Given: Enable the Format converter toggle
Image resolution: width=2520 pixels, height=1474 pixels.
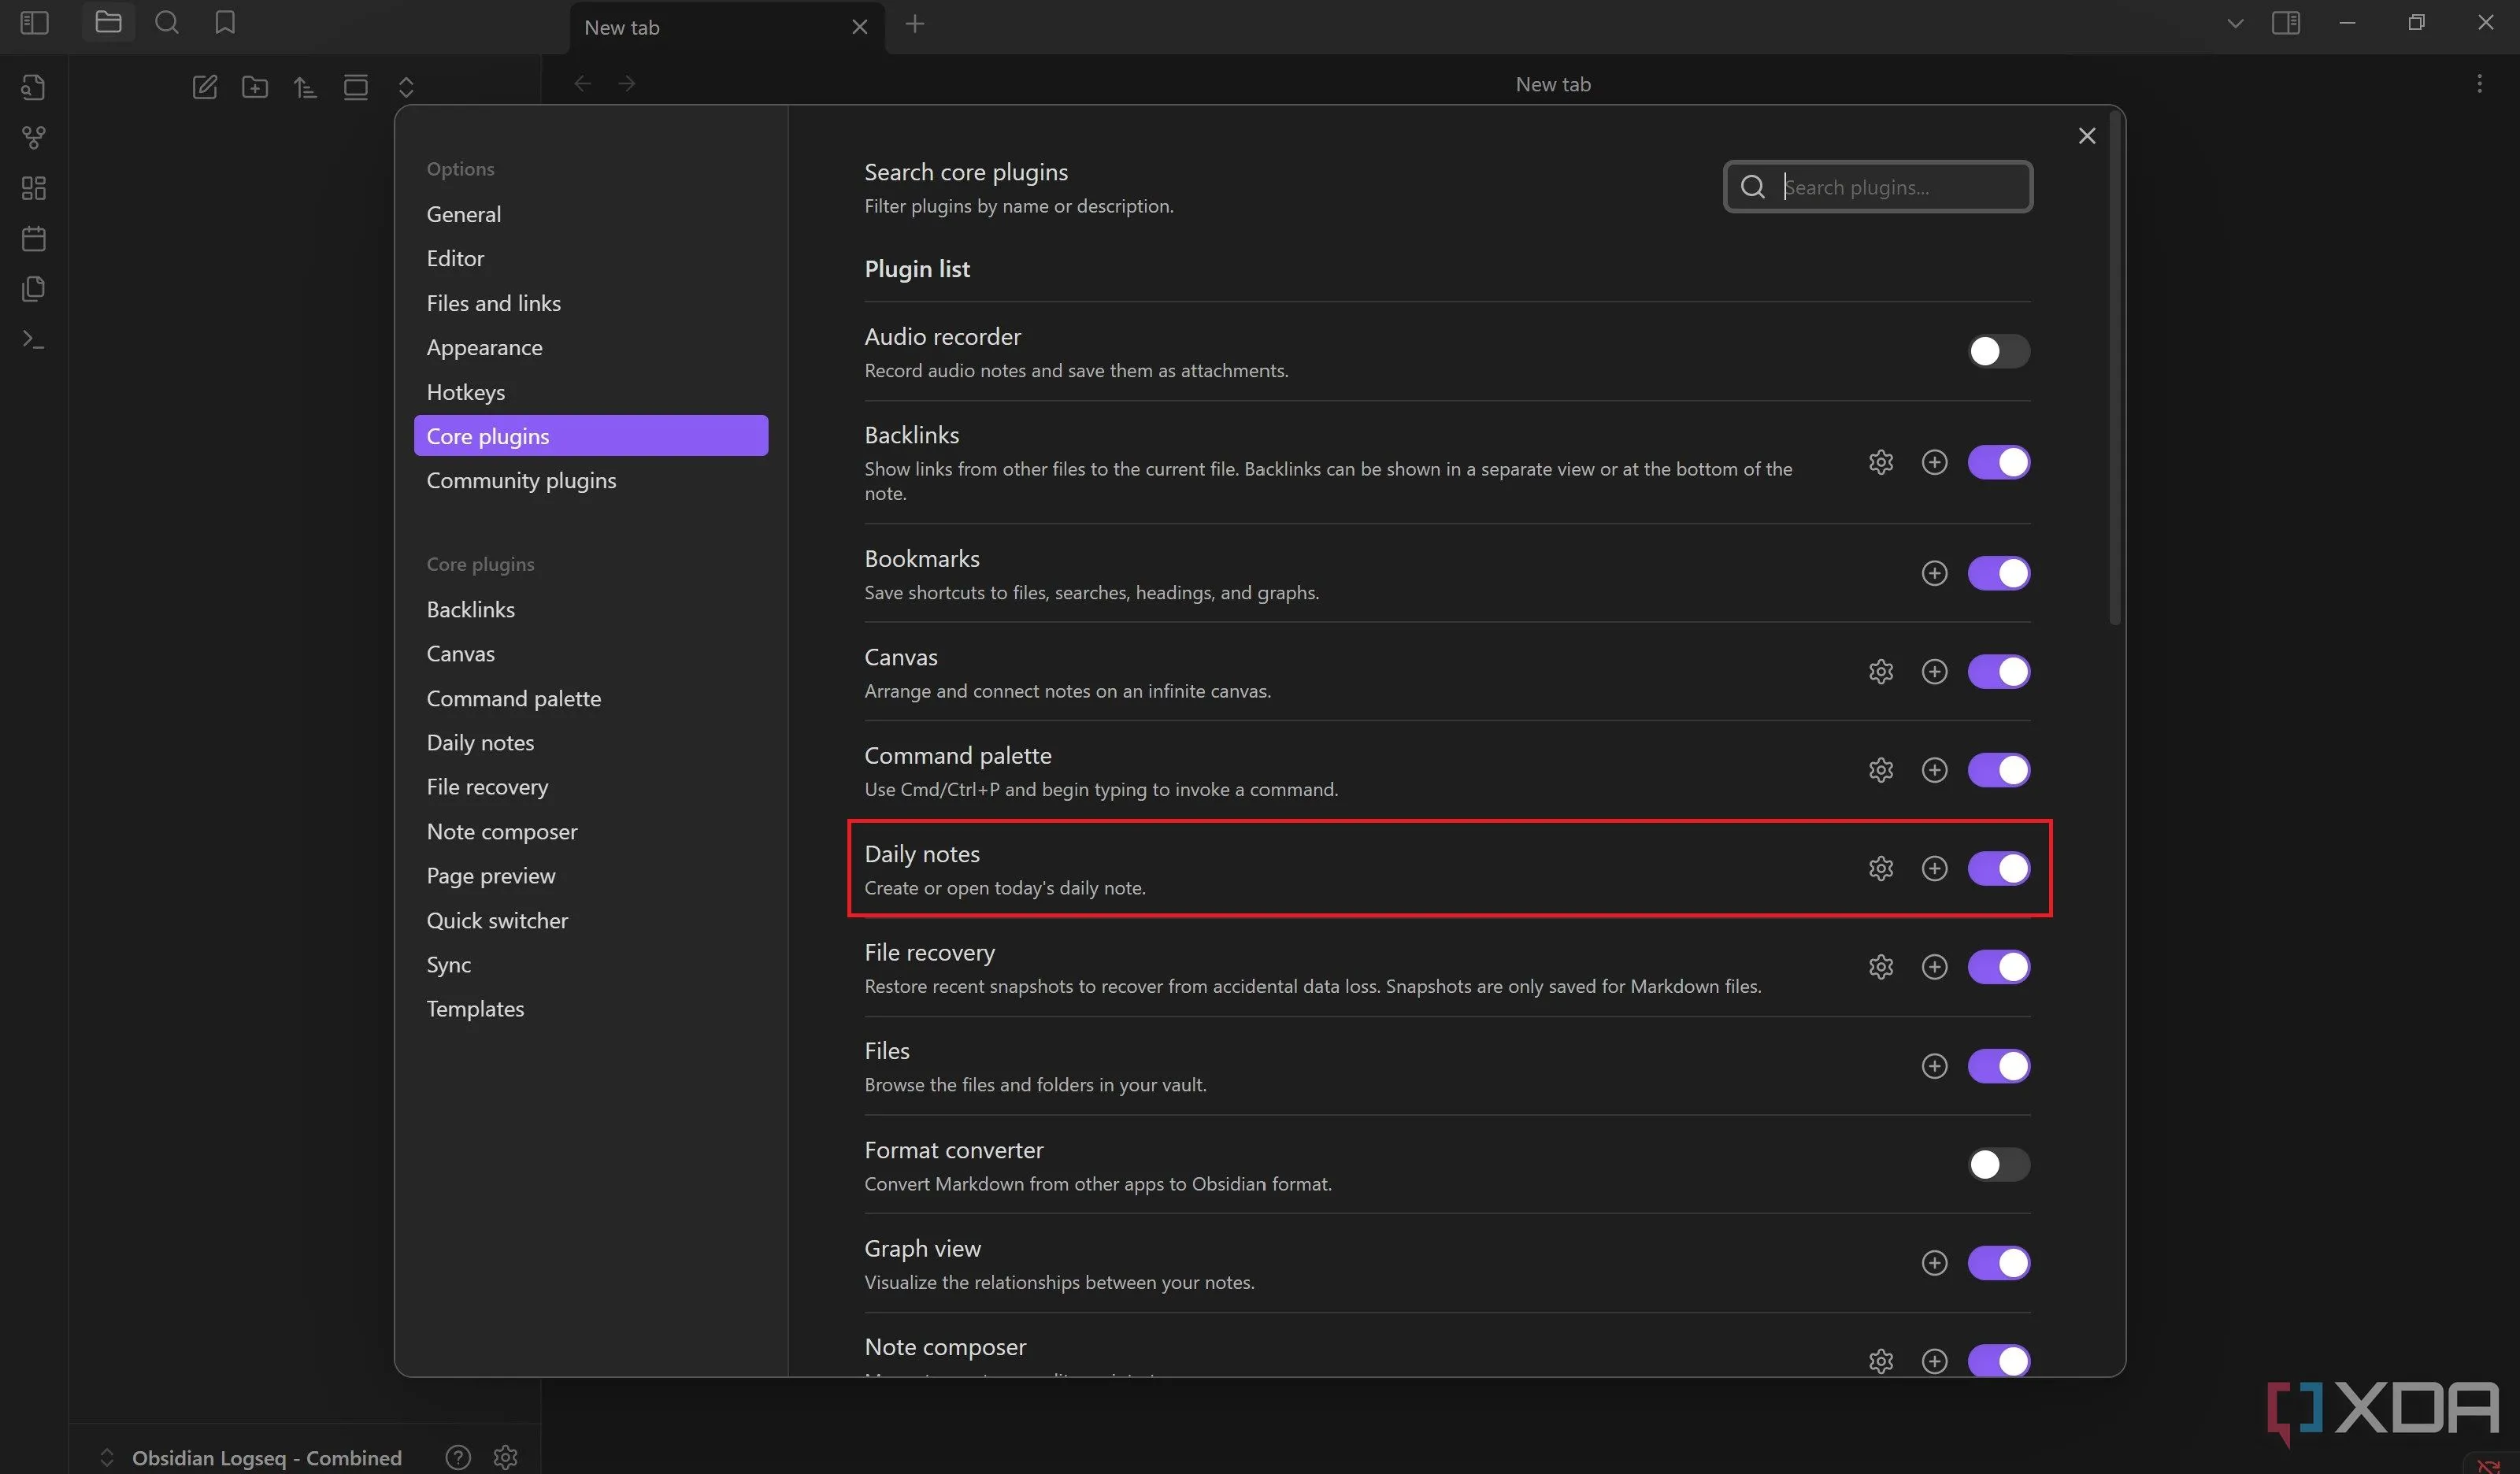Looking at the screenshot, I should click(x=1999, y=1164).
